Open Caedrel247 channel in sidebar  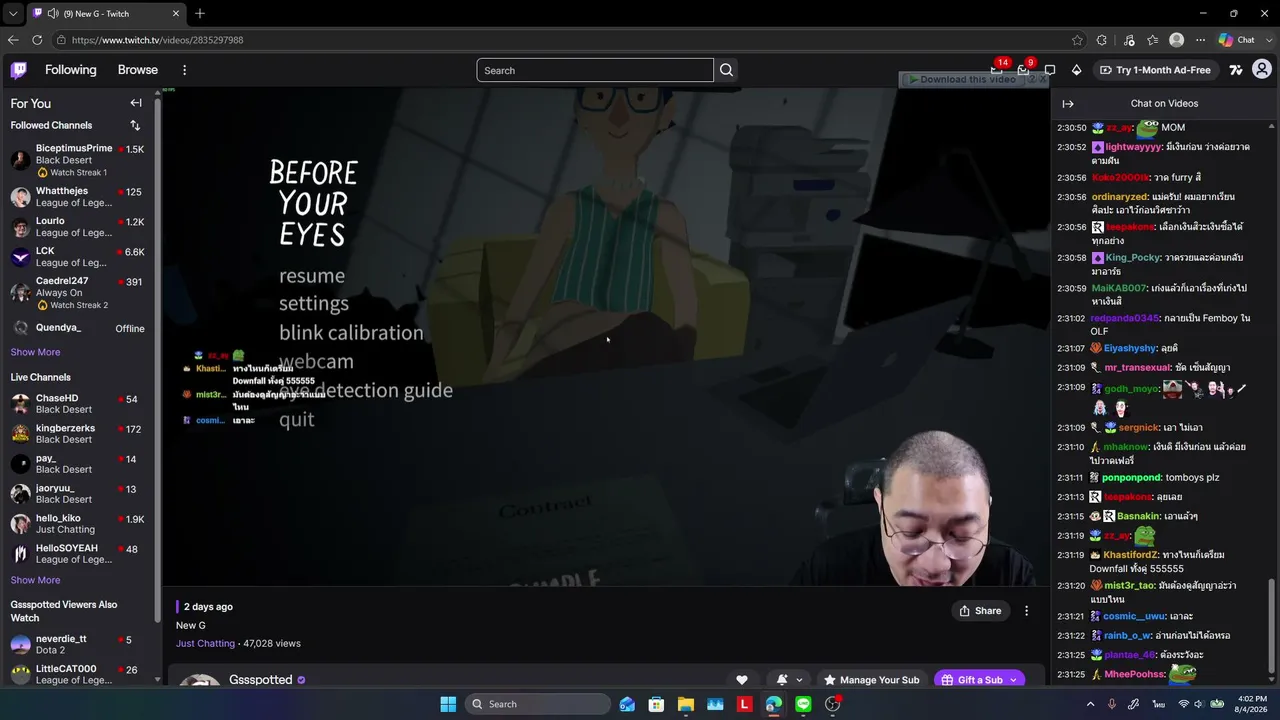pos(79,292)
